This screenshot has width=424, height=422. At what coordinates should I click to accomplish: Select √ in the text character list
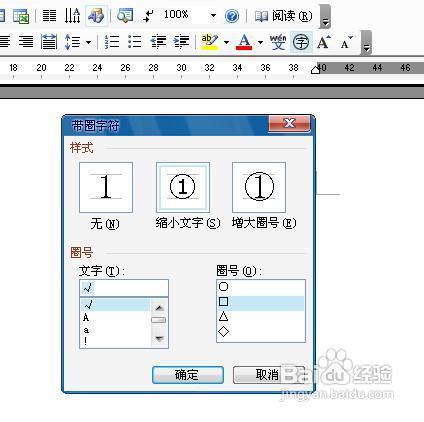coord(115,304)
